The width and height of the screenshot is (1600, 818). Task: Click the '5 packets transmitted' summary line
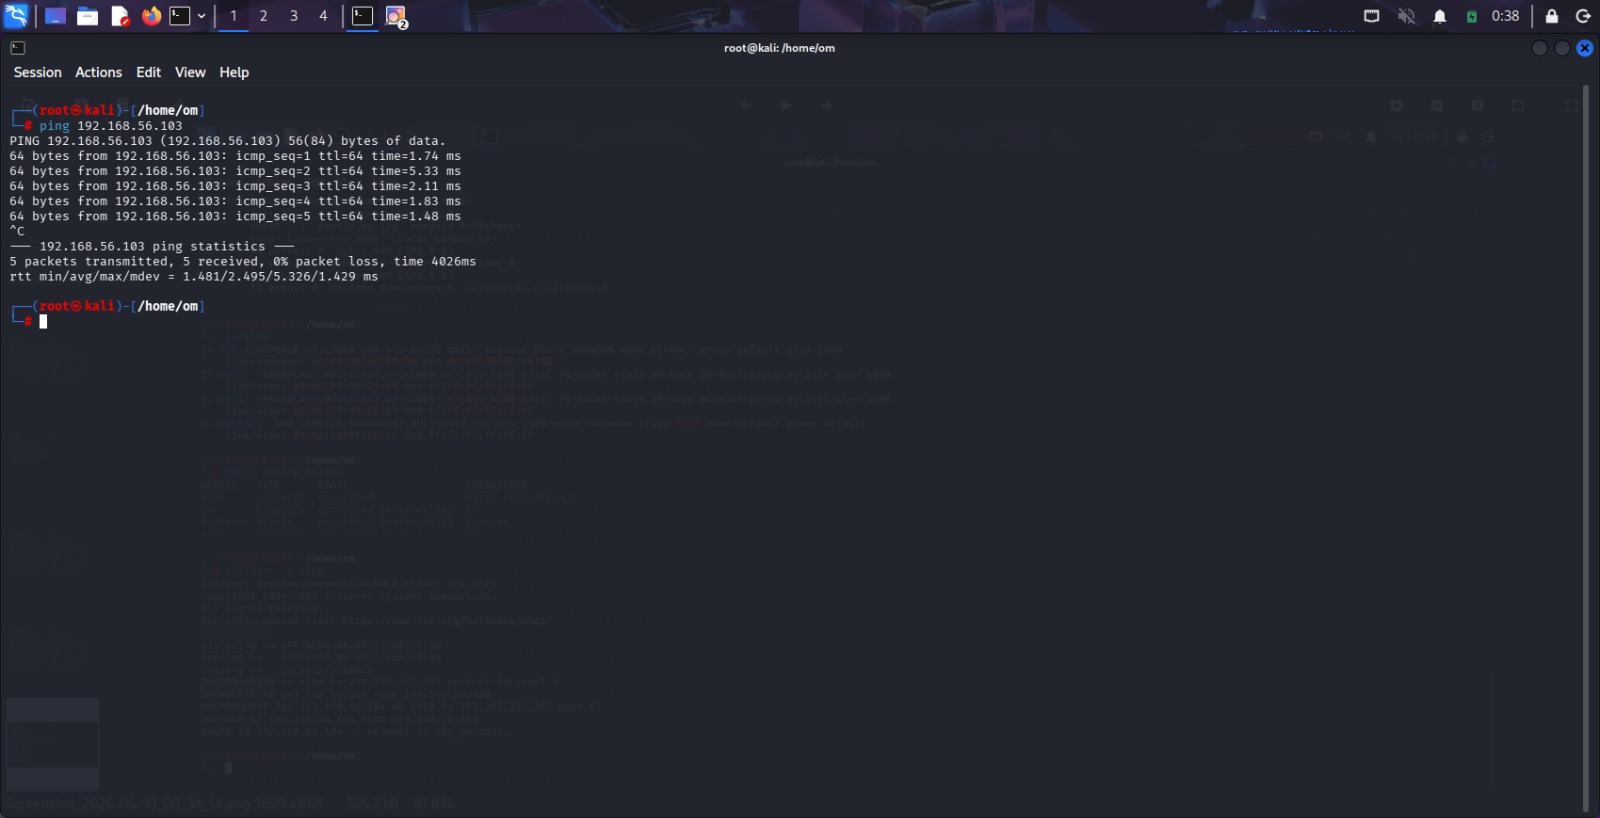[x=243, y=261]
